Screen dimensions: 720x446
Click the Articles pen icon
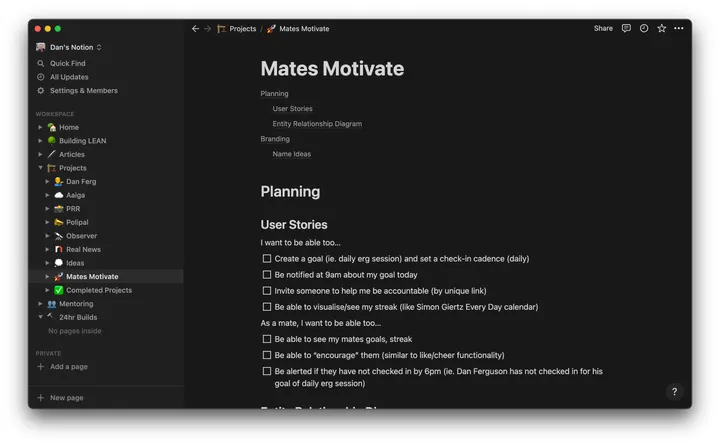[52, 154]
